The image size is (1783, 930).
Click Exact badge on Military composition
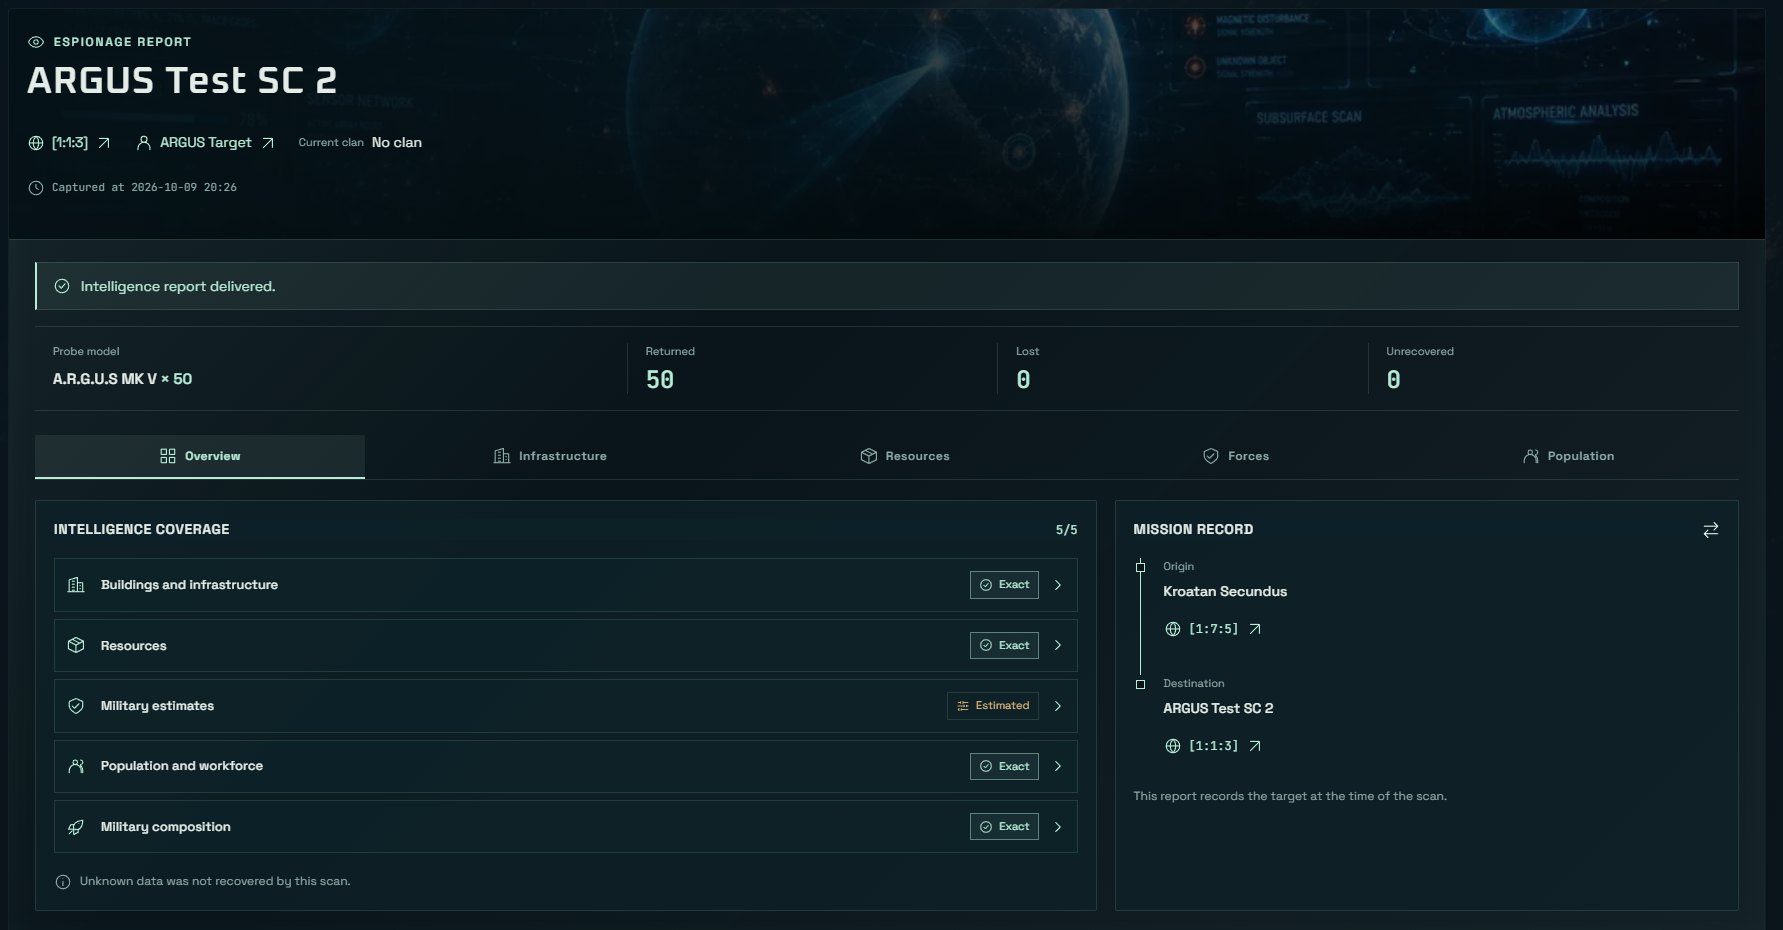pos(1004,827)
